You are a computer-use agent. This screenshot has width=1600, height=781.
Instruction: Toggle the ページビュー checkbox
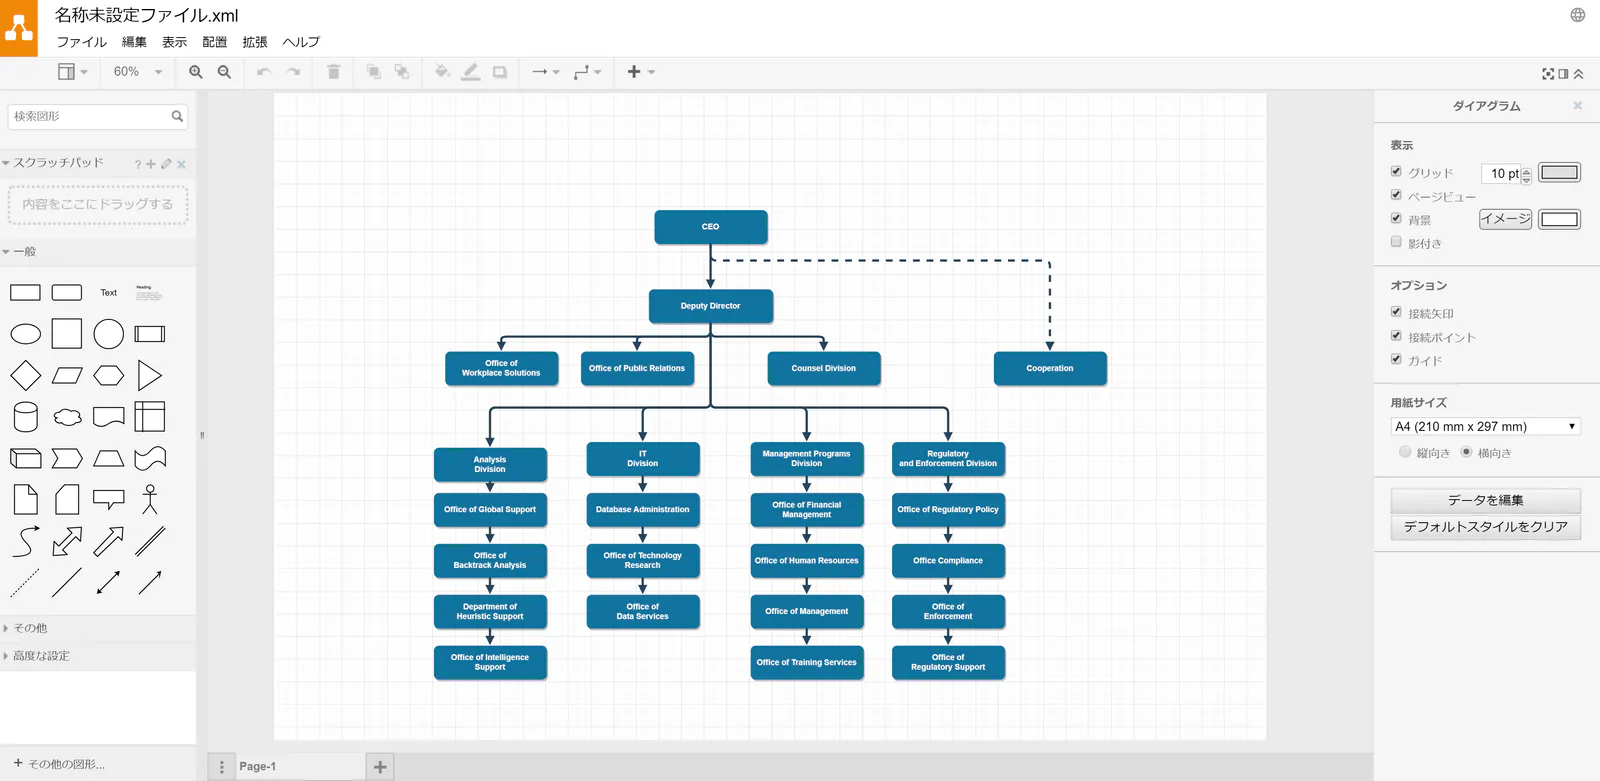coord(1396,195)
